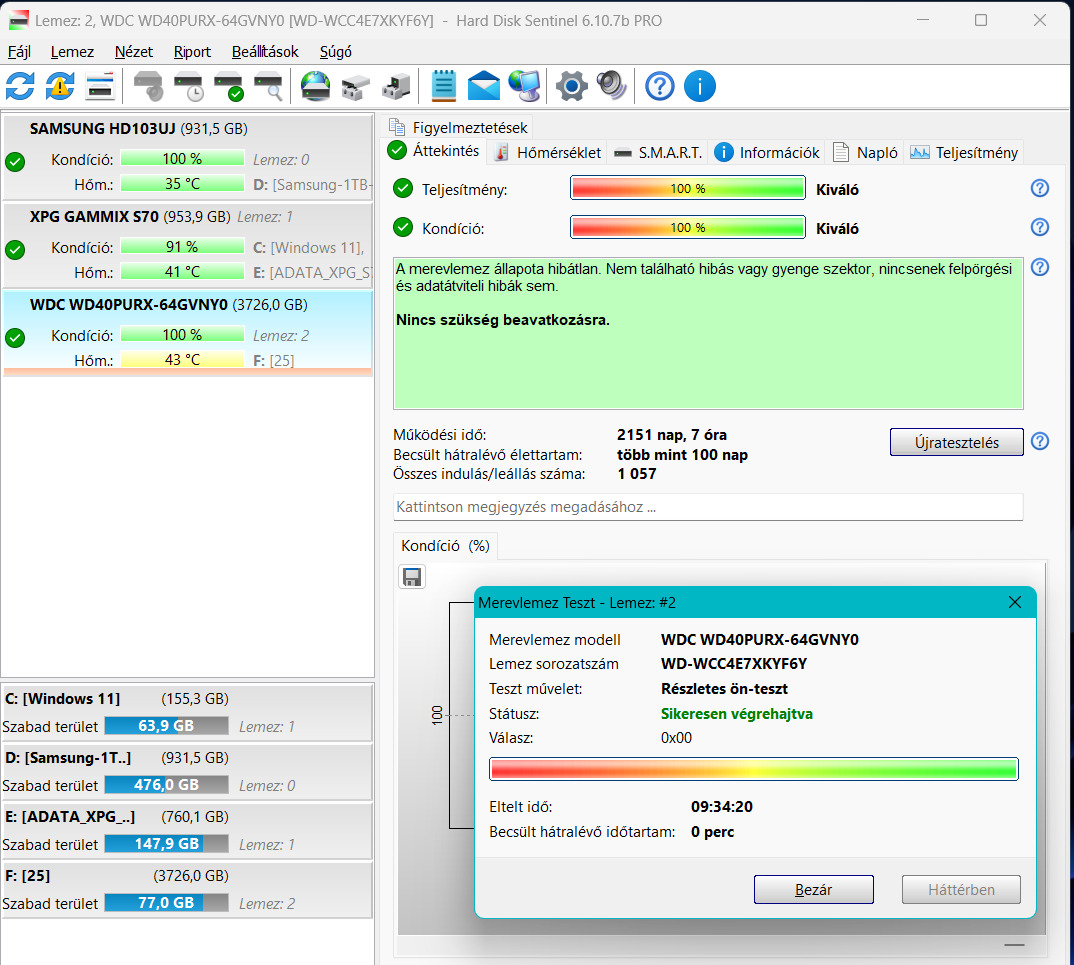Viewport: 1074px width, 965px height.
Task: Click the 'WD-WCC4E7XKYF6Y' serial number in dialog
Action: pyautogui.click(x=734, y=664)
